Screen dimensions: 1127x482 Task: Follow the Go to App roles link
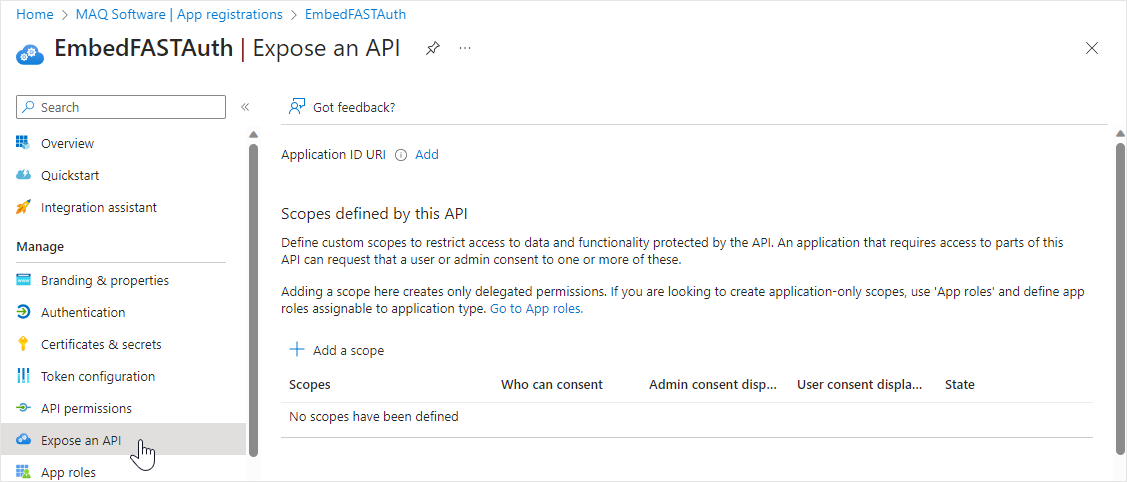point(536,309)
